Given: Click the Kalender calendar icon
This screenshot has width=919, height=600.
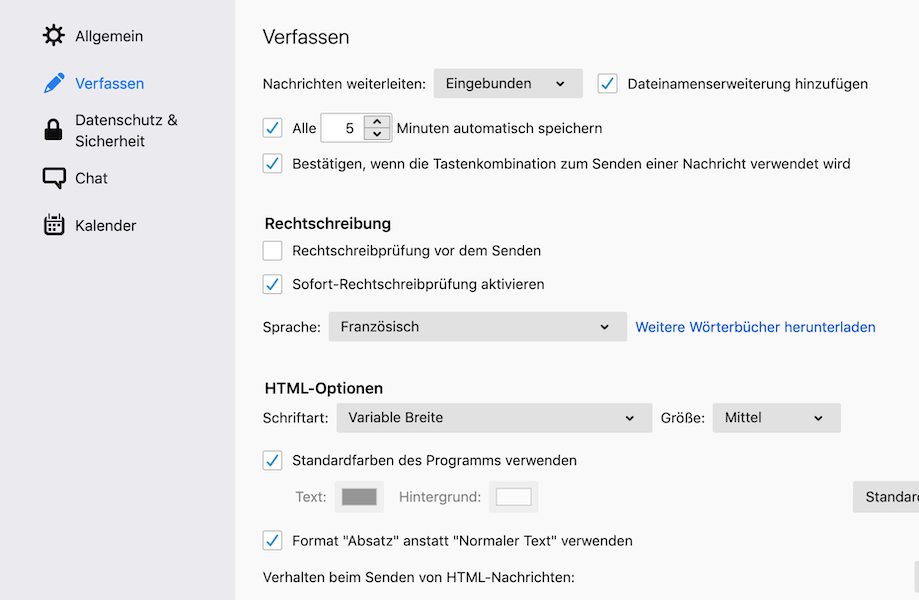Looking at the screenshot, I should (x=54, y=225).
